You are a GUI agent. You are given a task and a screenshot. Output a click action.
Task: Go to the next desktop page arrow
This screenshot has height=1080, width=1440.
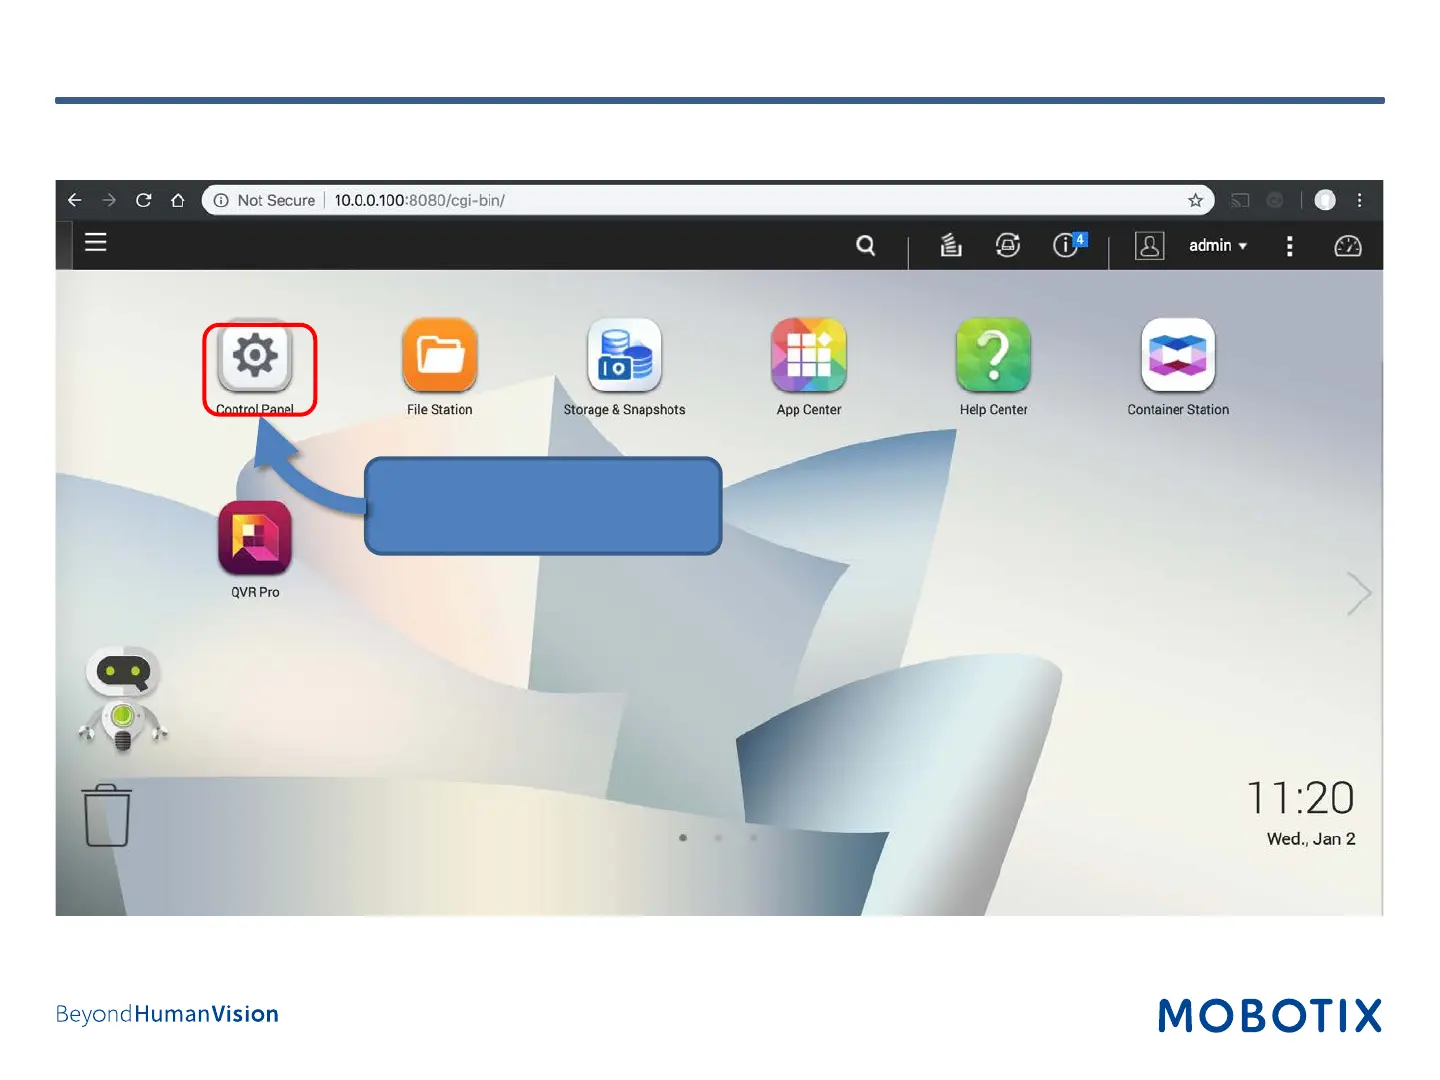tap(1359, 594)
